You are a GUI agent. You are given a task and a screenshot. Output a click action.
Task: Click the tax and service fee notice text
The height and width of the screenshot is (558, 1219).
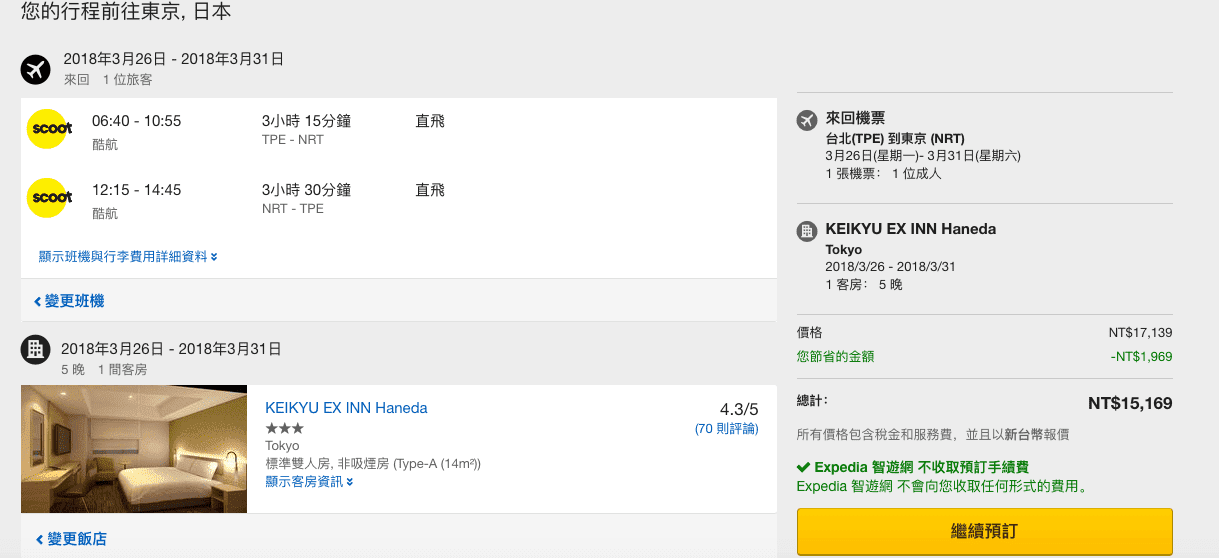pyautogui.click(x=934, y=435)
